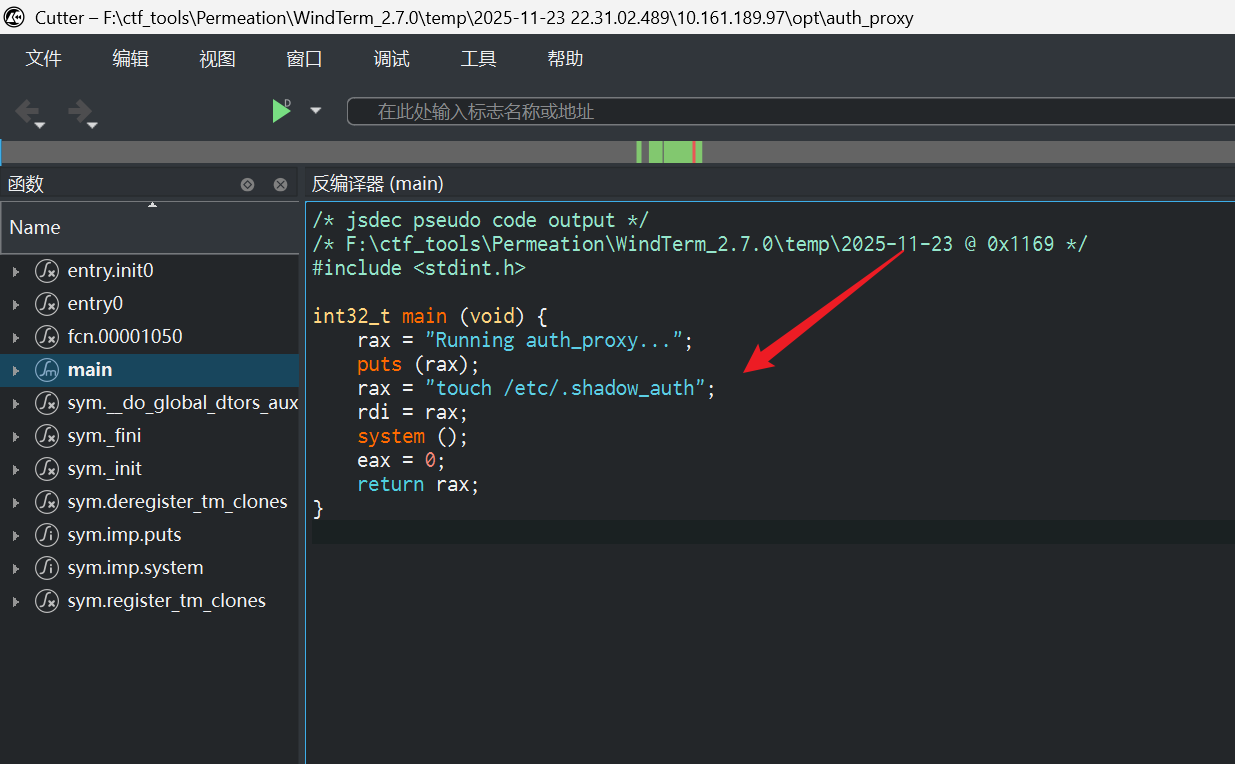Open the 调试 menu
The width and height of the screenshot is (1235, 764).
pyautogui.click(x=391, y=59)
